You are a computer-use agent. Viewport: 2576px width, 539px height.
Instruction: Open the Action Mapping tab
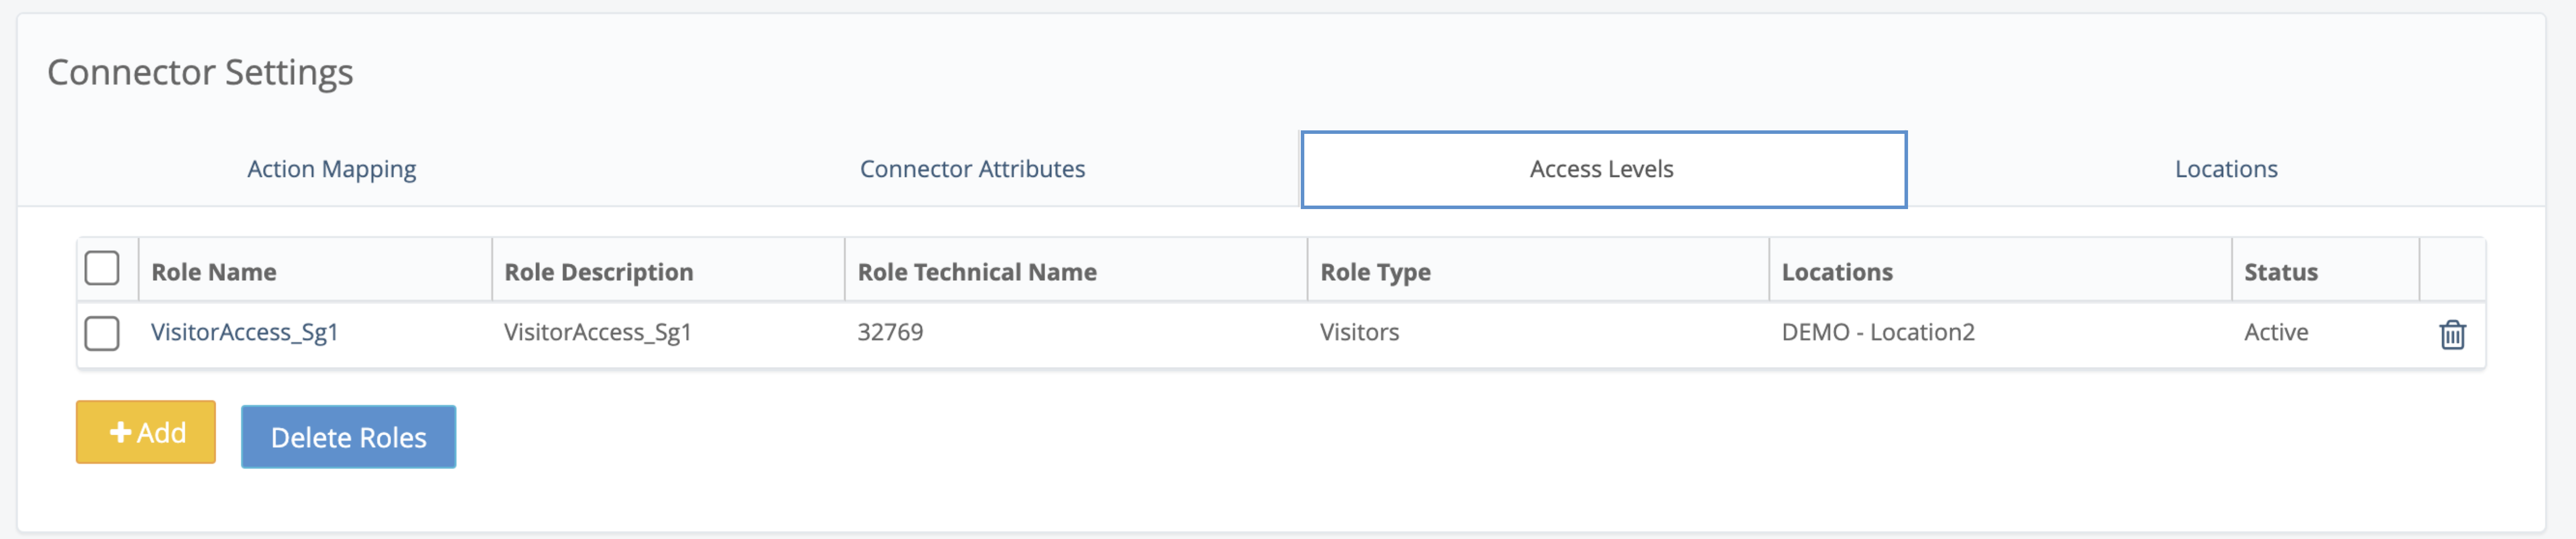332,169
